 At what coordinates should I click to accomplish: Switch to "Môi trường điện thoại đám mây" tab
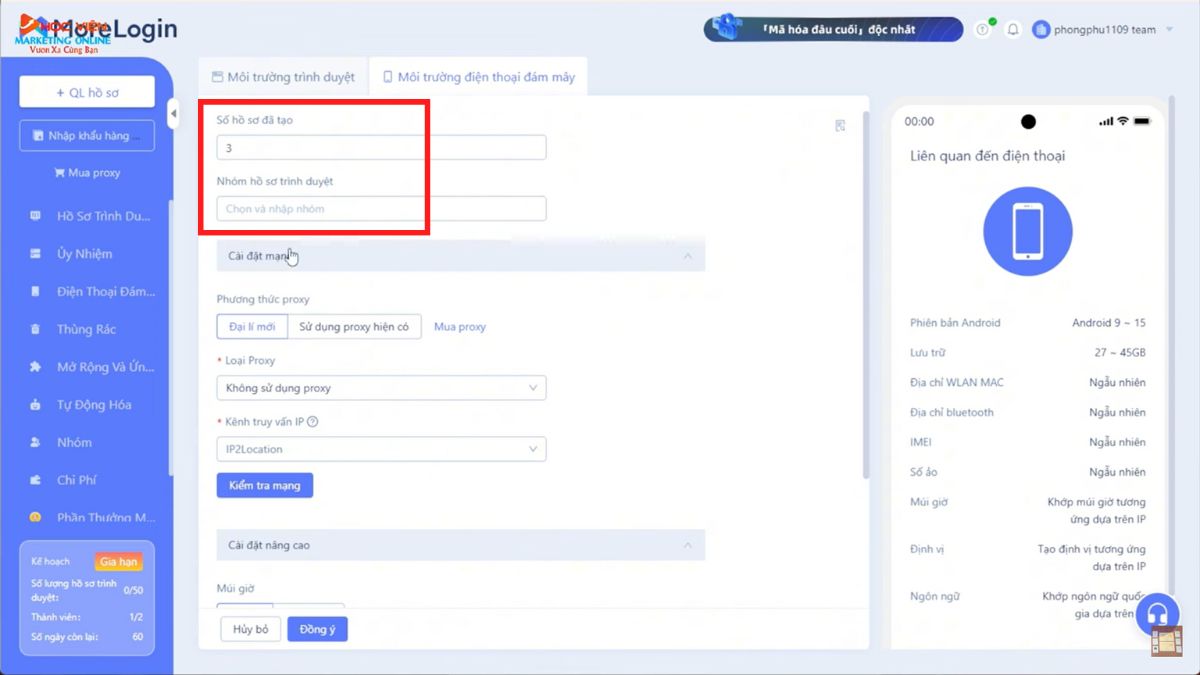(x=479, y=77)
